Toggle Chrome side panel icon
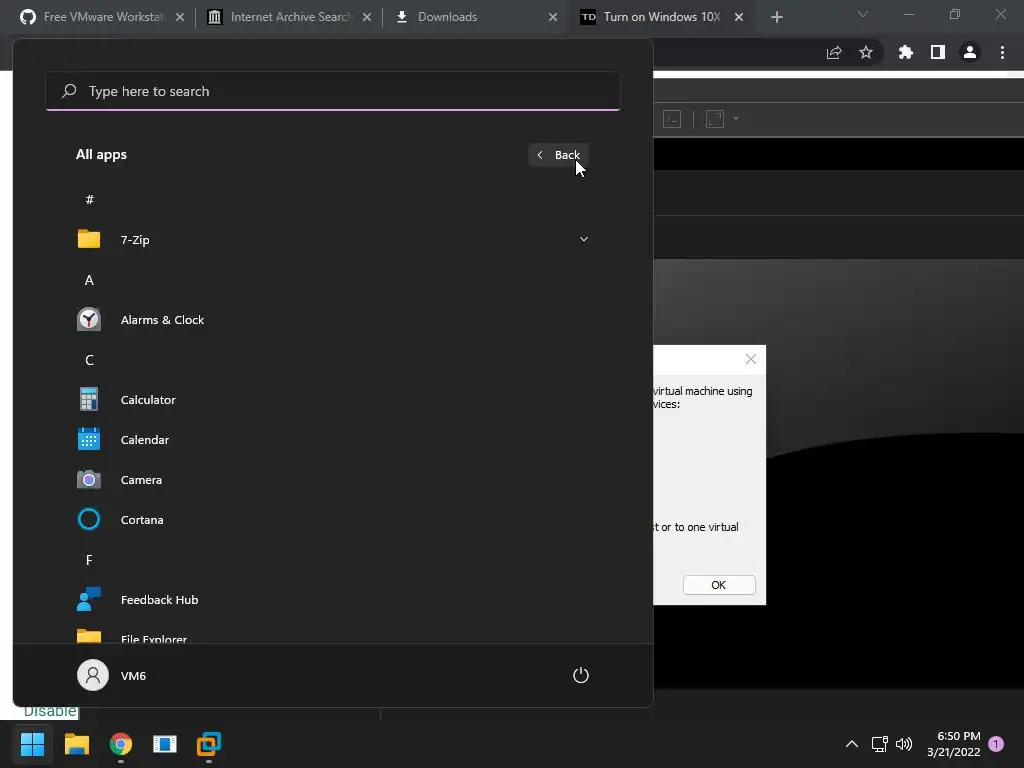 coord(938,52)
